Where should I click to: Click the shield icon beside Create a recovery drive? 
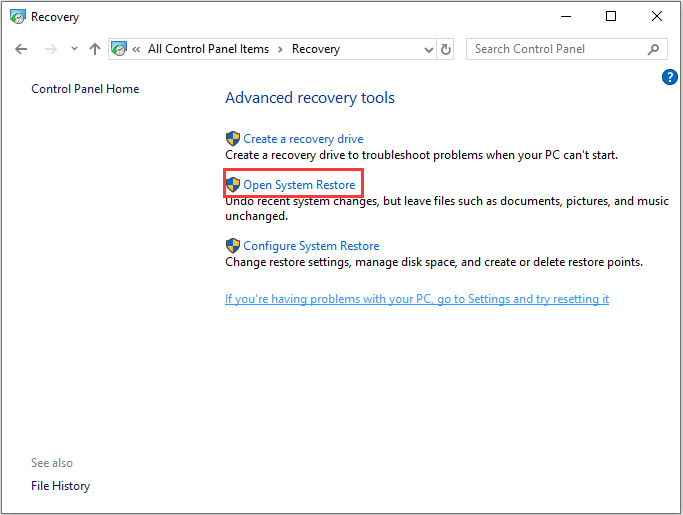233,139
